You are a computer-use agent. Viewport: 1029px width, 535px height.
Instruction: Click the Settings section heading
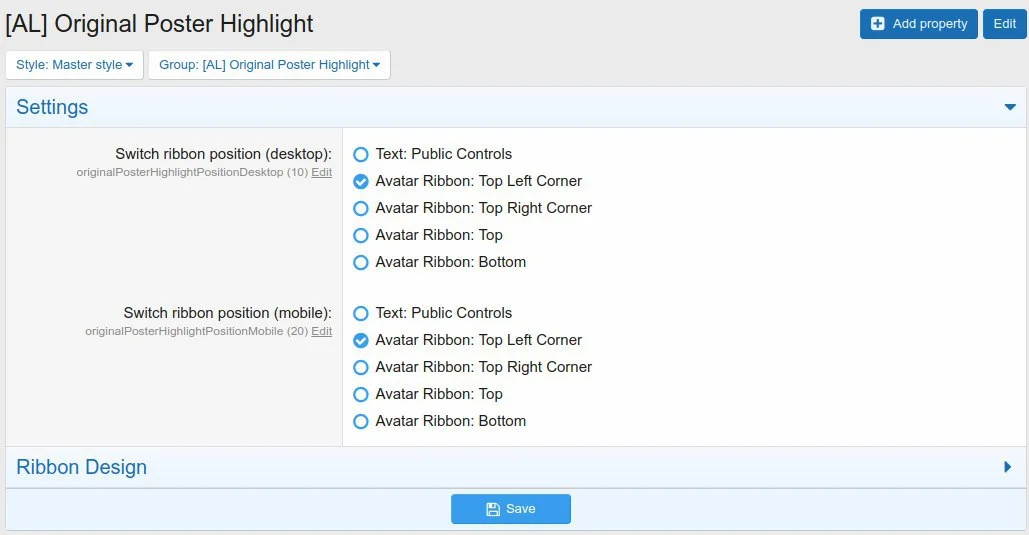pyautogui.click(x=52, y=108)
